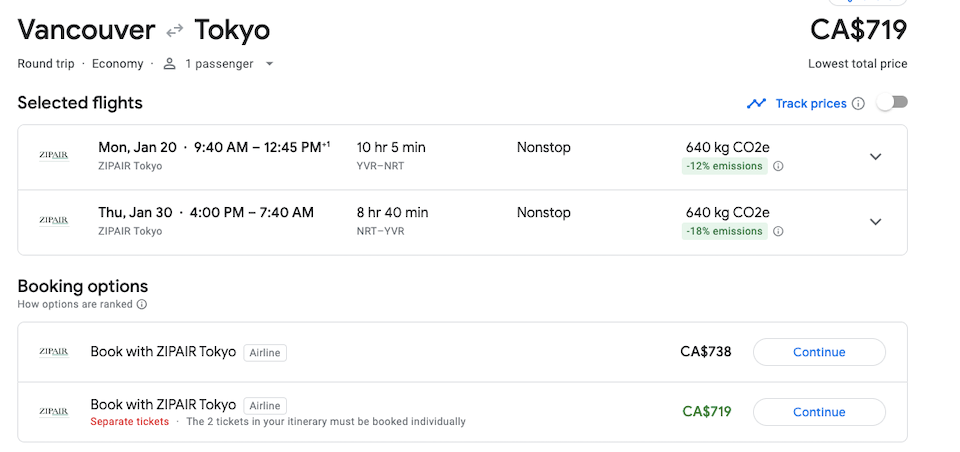This screenshot has height=452, width=960.
Task: Click the -12% emissions info icon
Action: 778,166
